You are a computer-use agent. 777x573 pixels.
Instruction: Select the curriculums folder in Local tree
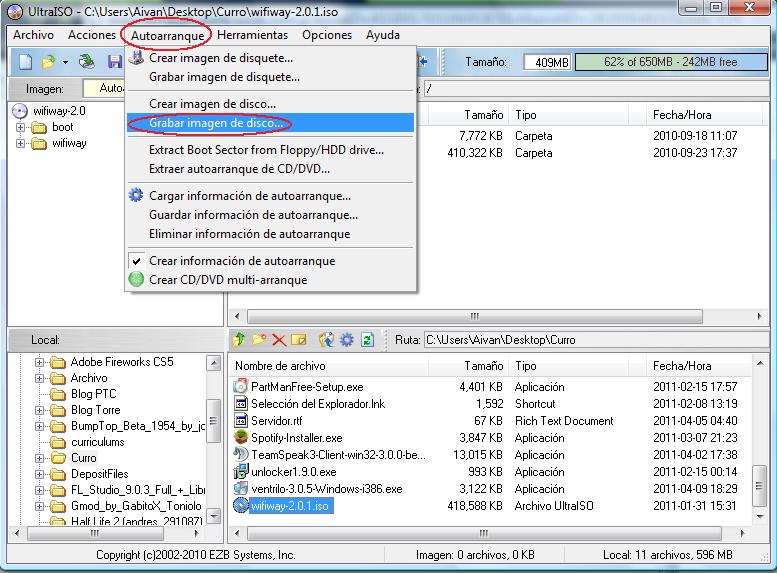tap(98, 442)
